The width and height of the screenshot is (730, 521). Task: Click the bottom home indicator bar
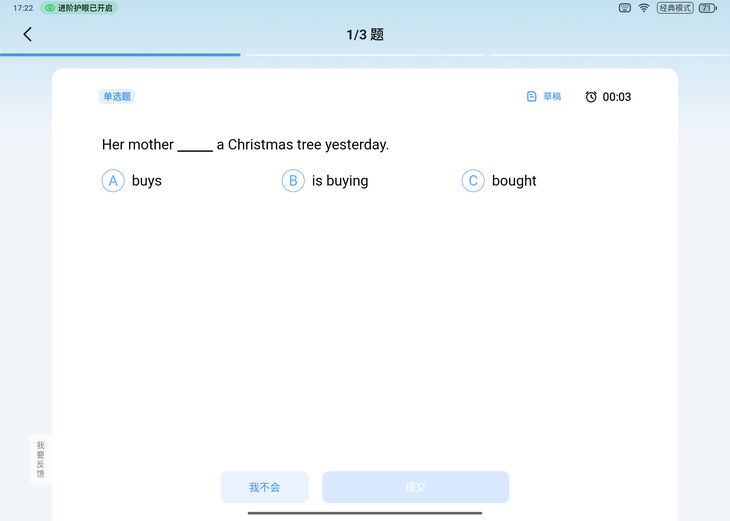coord(365,513)
